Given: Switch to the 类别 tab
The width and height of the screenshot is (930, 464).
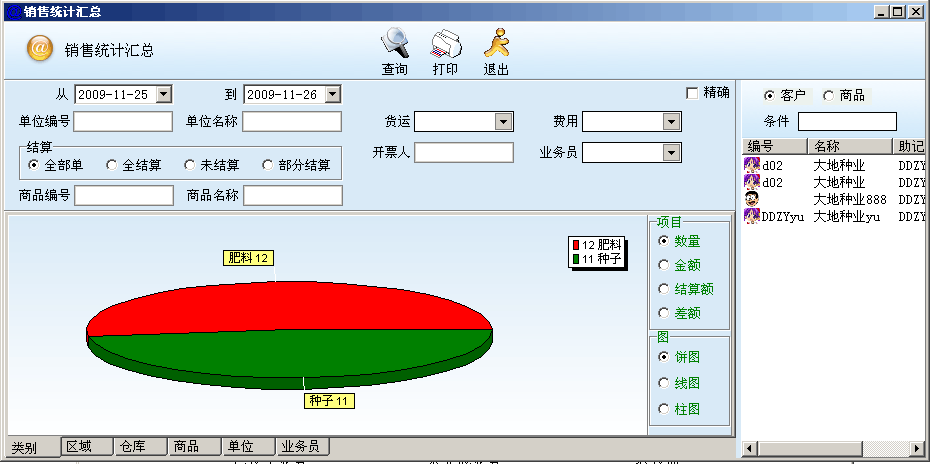Looking at the screenshot, I should [x=32, y=448].
